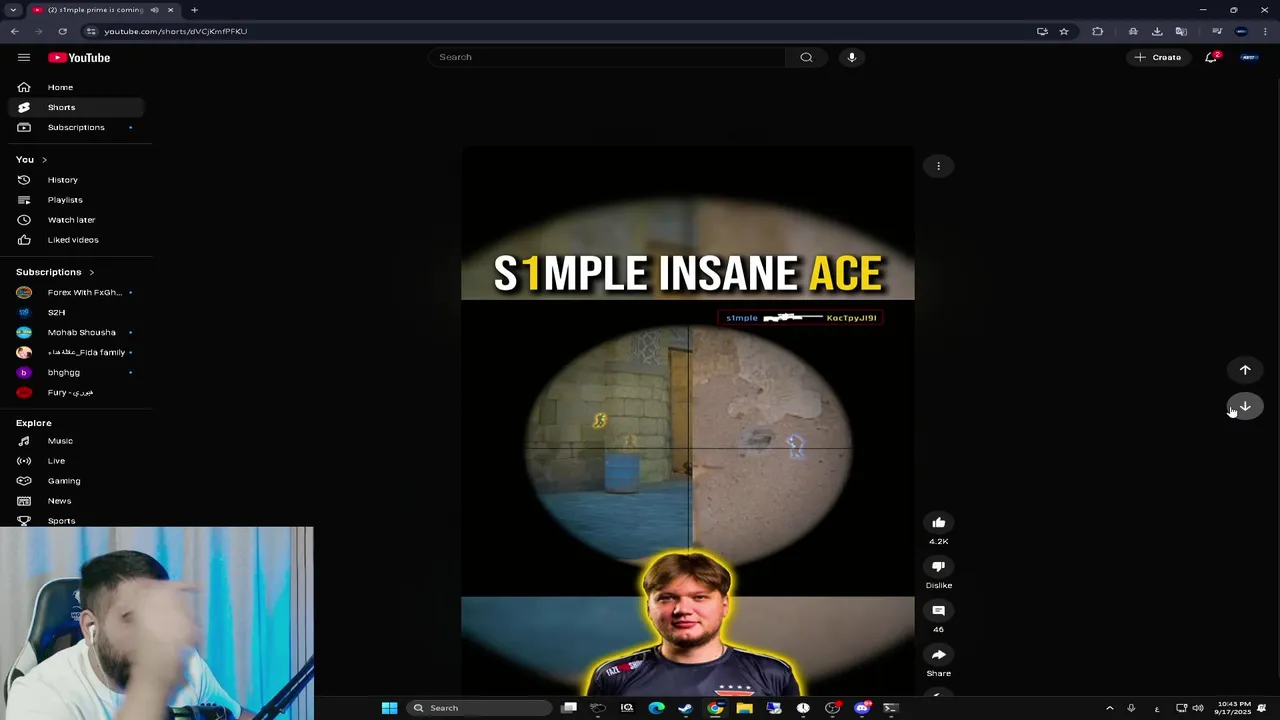Open watch History

[76, 180]
